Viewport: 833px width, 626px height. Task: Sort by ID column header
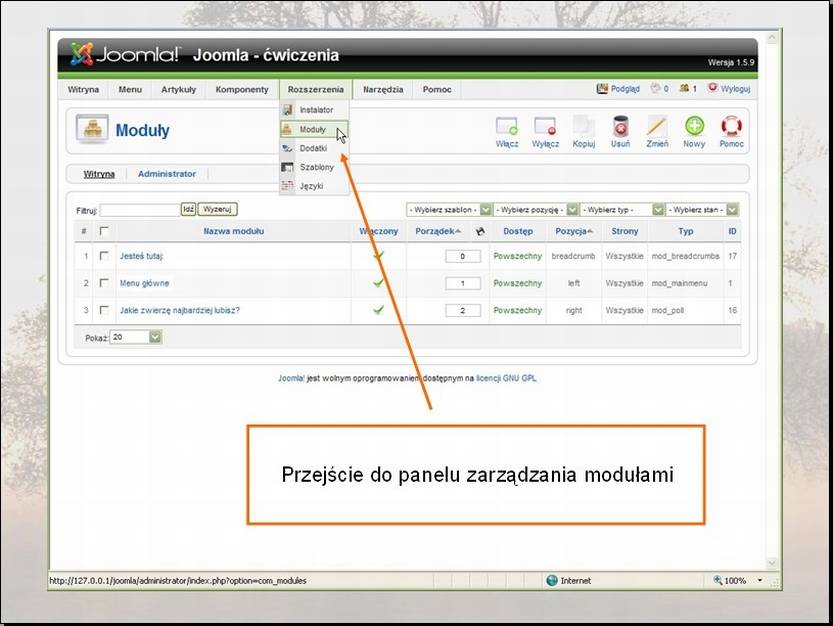(x=732, y=231)
